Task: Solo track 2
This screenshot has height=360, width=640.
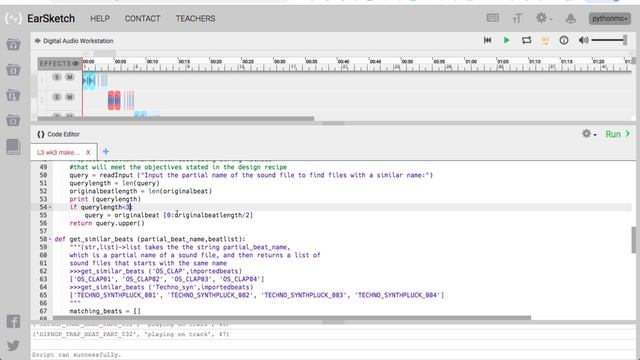Action: [57, 97]
